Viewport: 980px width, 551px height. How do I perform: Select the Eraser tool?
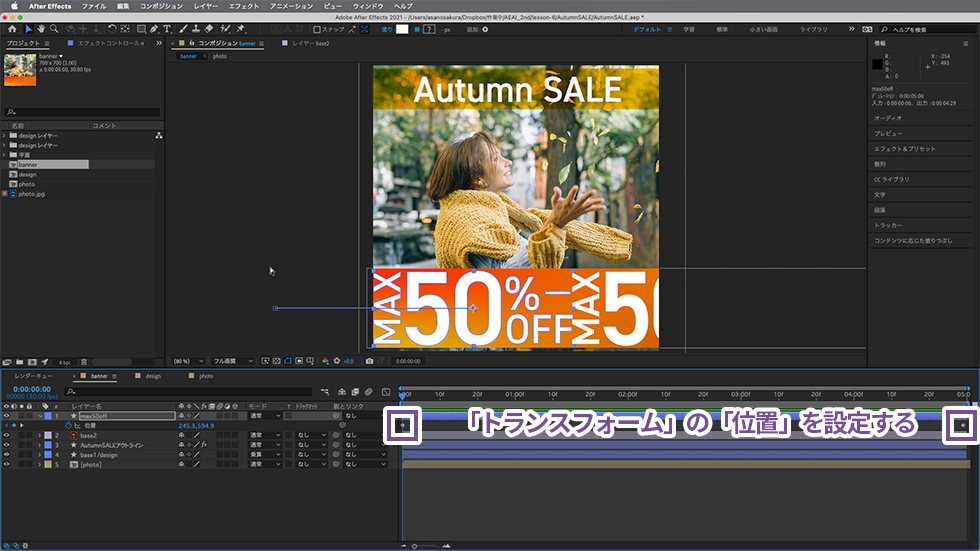pos(209,29)
